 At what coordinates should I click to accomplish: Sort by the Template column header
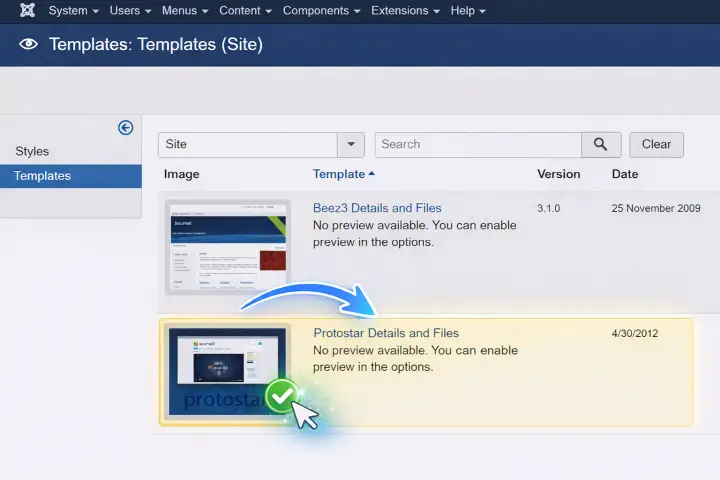tap(343, 174)
